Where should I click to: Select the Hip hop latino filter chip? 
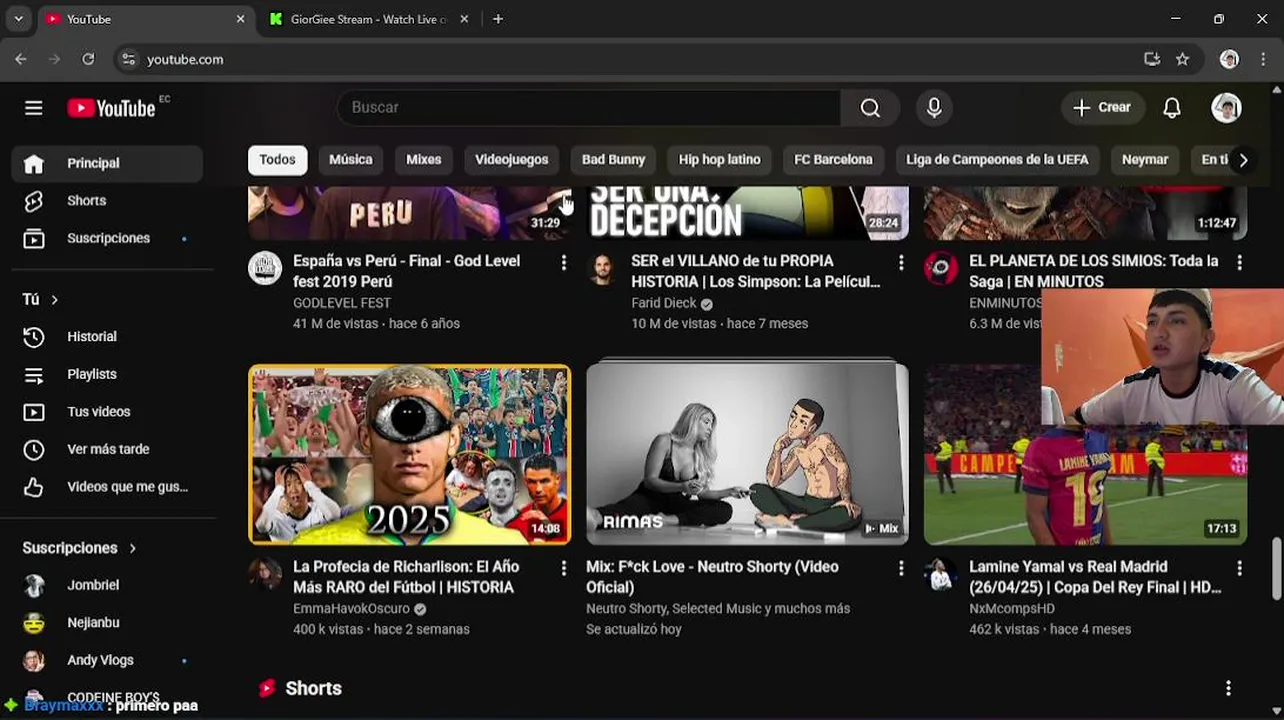pyautogui.click(x=719, y=160)
